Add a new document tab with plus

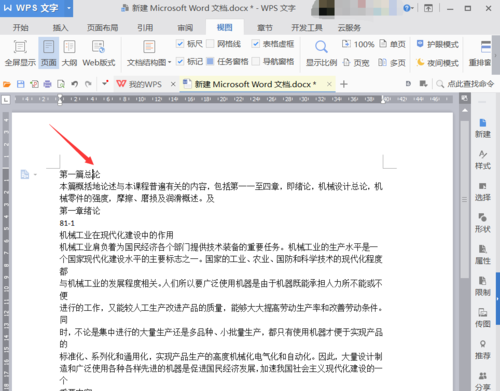click(344, 84)
